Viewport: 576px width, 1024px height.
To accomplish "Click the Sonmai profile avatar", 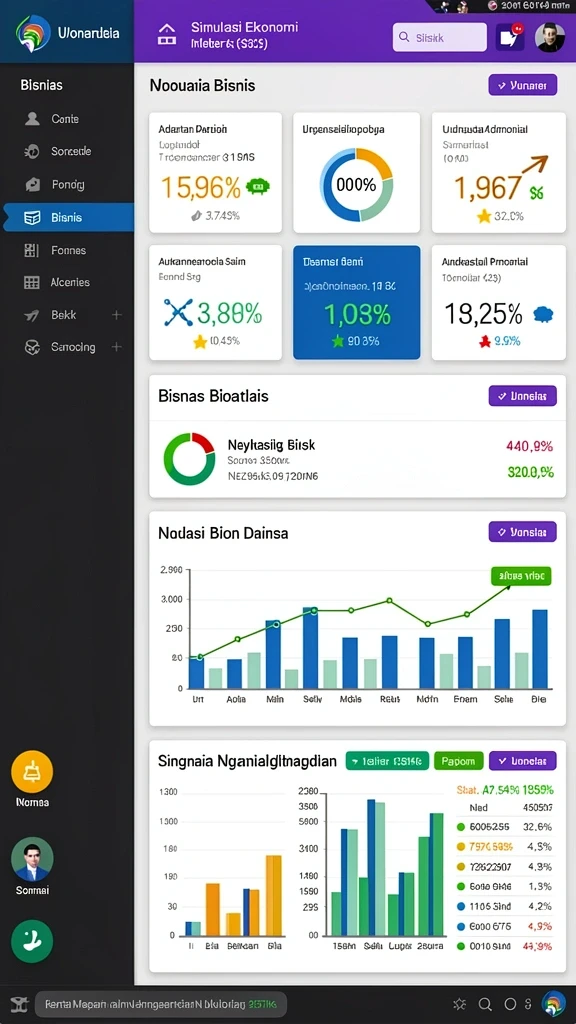I will tap(32, 859).
